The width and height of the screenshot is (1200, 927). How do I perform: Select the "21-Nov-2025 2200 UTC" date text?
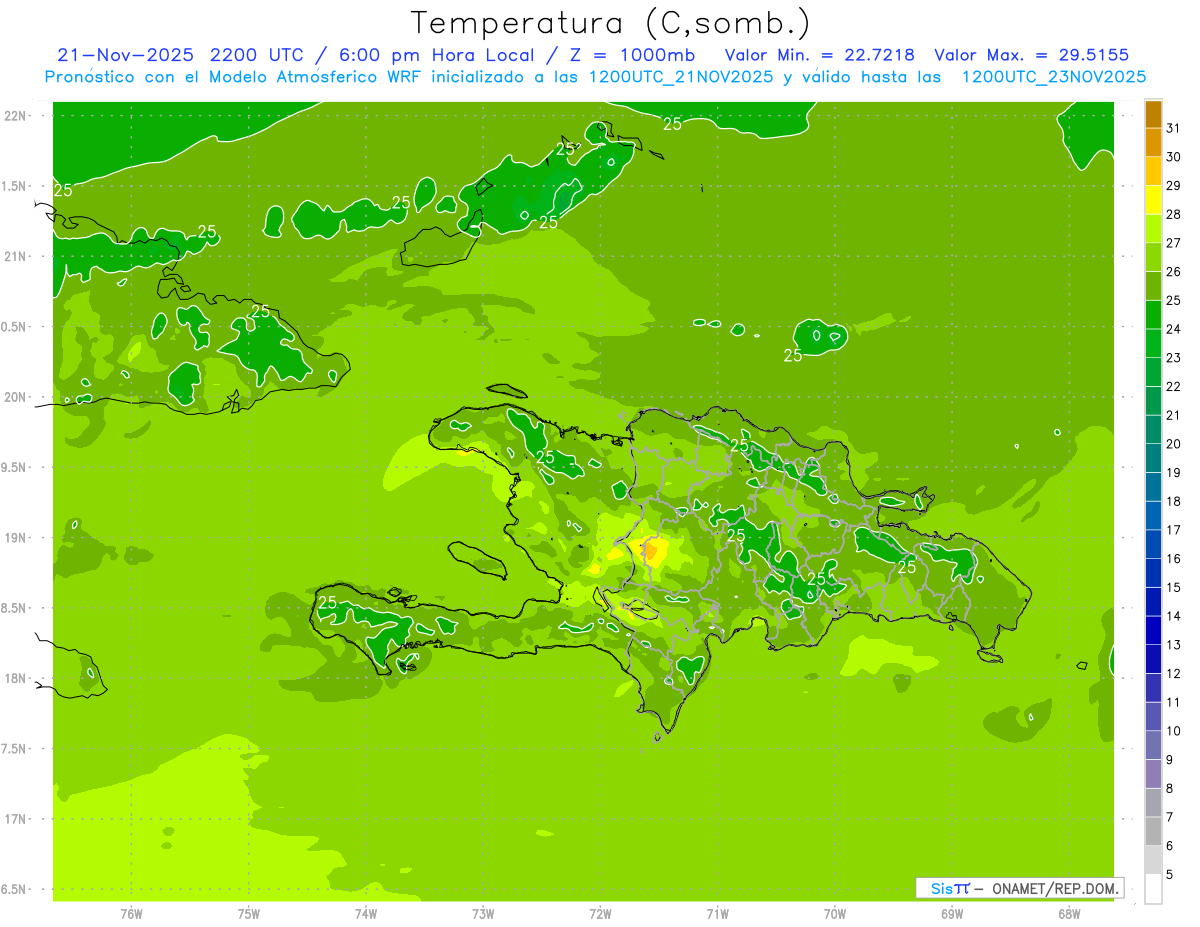[x=182, y=55]
